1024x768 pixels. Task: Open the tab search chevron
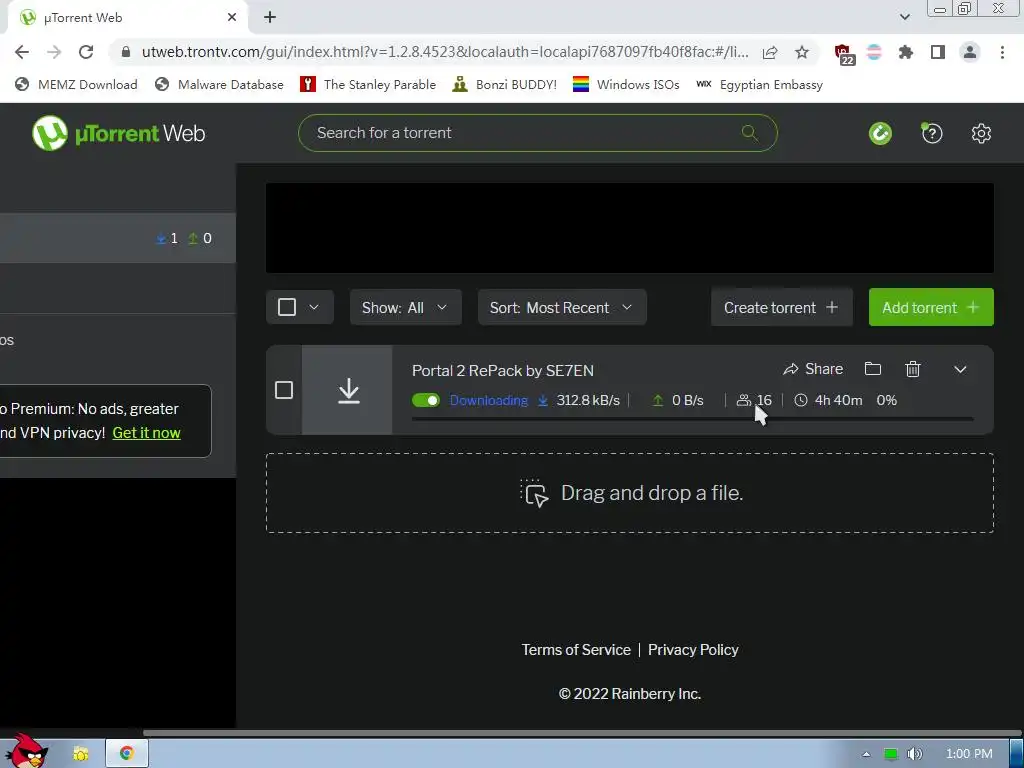904,18
